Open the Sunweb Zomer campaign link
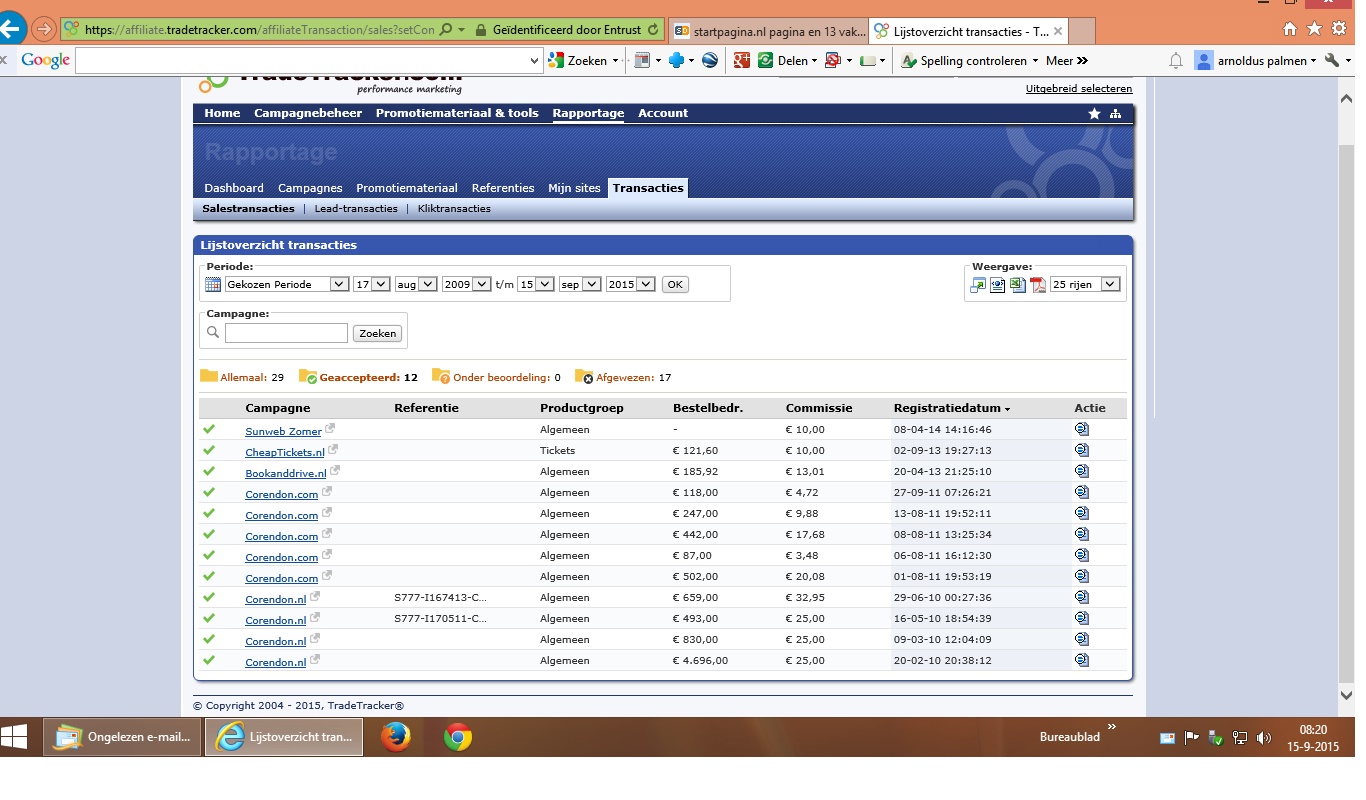Viewport: 1366px width, 800px height. pyautogui.click(x=283, y=432)
